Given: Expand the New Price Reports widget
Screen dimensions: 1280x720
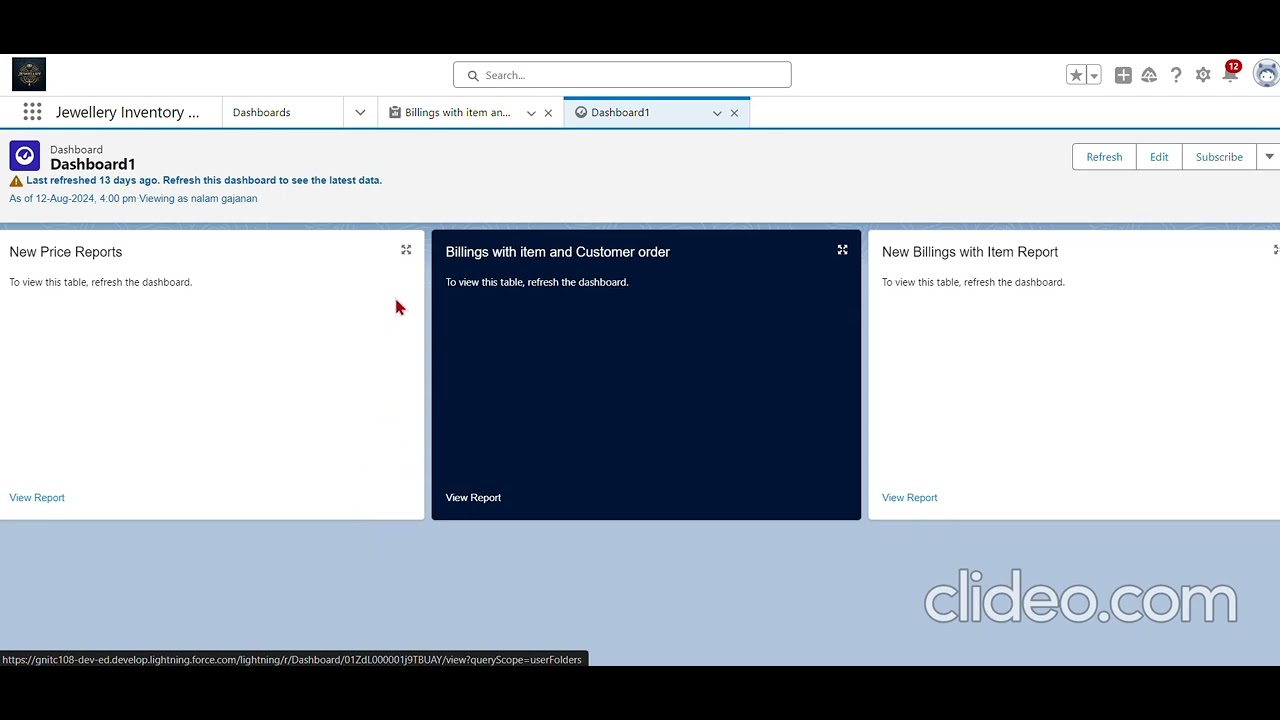Looking at the screenshot, I should click(x=406, y=250).
